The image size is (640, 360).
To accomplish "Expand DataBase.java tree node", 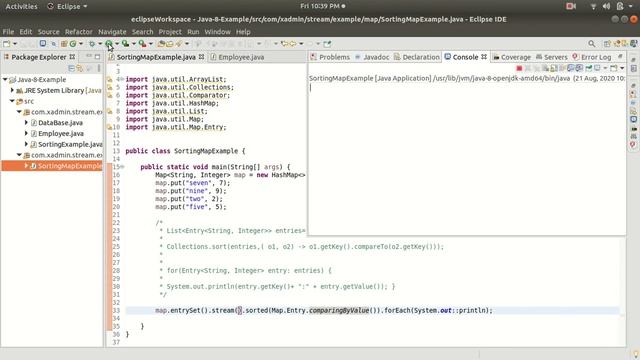I will coord(26,122).
